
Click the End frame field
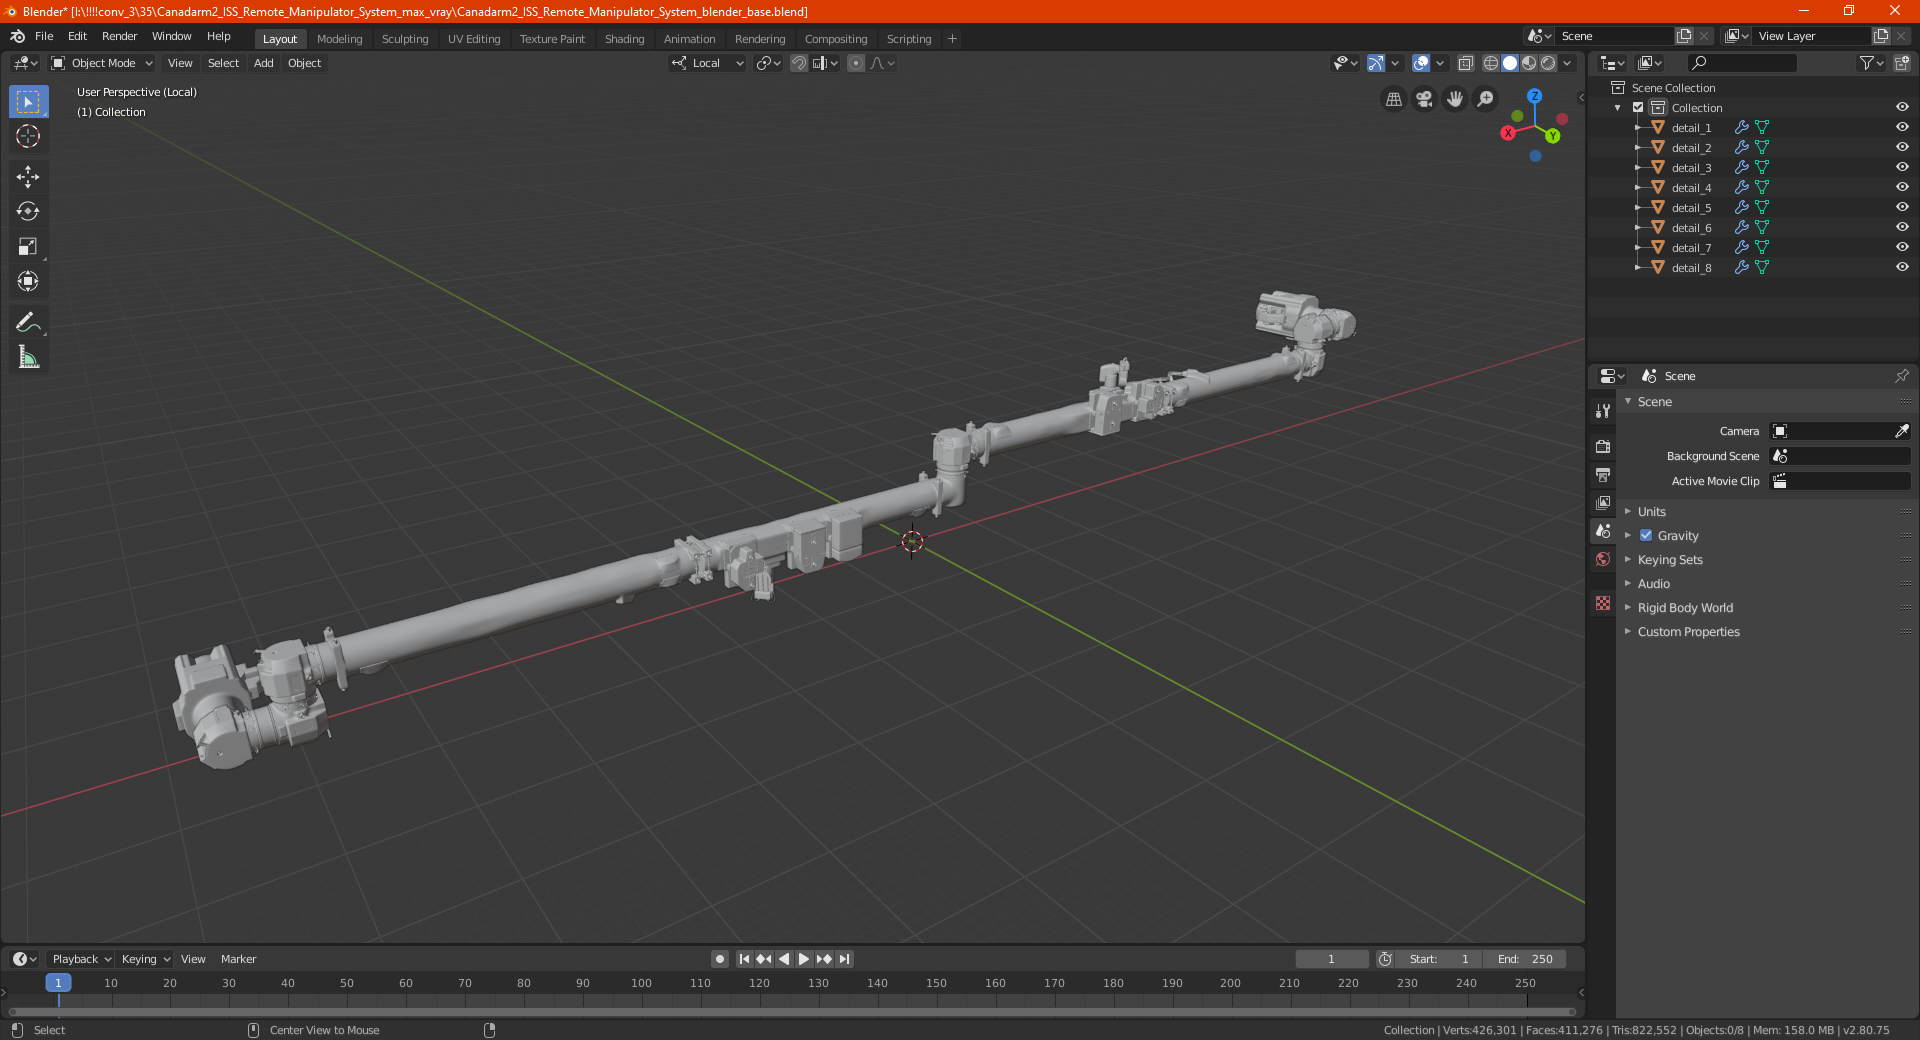tap(1524, 959)
